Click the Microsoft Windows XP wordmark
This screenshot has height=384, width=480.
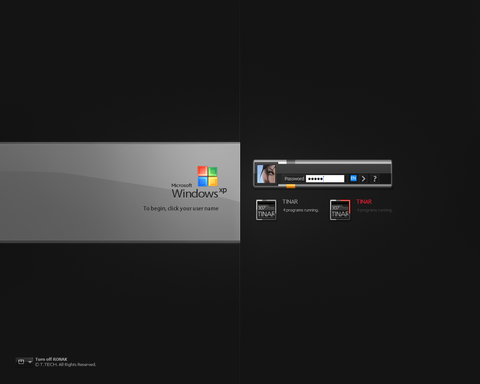pos(199,191)
